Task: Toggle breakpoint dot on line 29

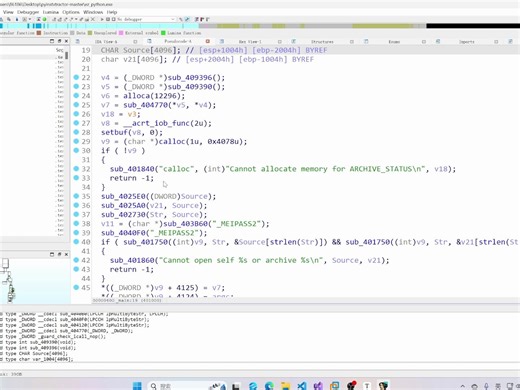Action: pyautogui.click(x=76, y=141)
